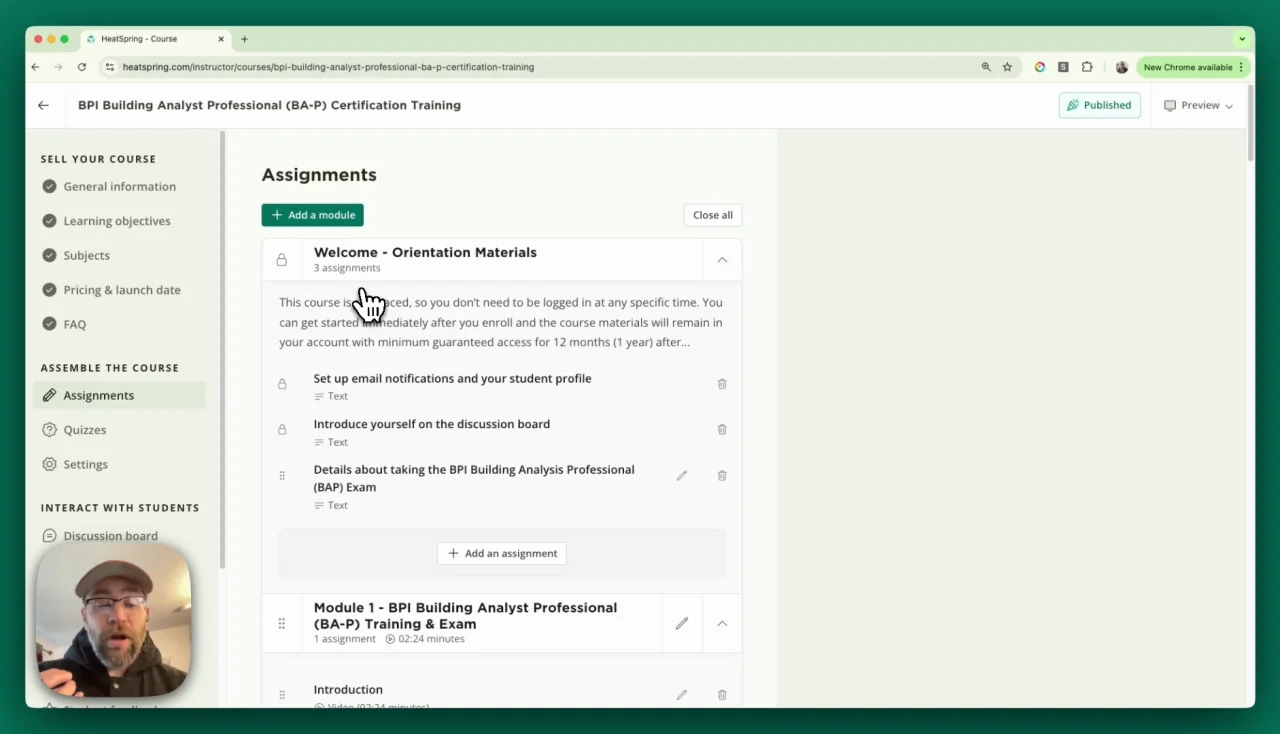This screenshot has height=734, width=1280.
Task: Click the back arrow beside the course title
Action: [43, 105]
